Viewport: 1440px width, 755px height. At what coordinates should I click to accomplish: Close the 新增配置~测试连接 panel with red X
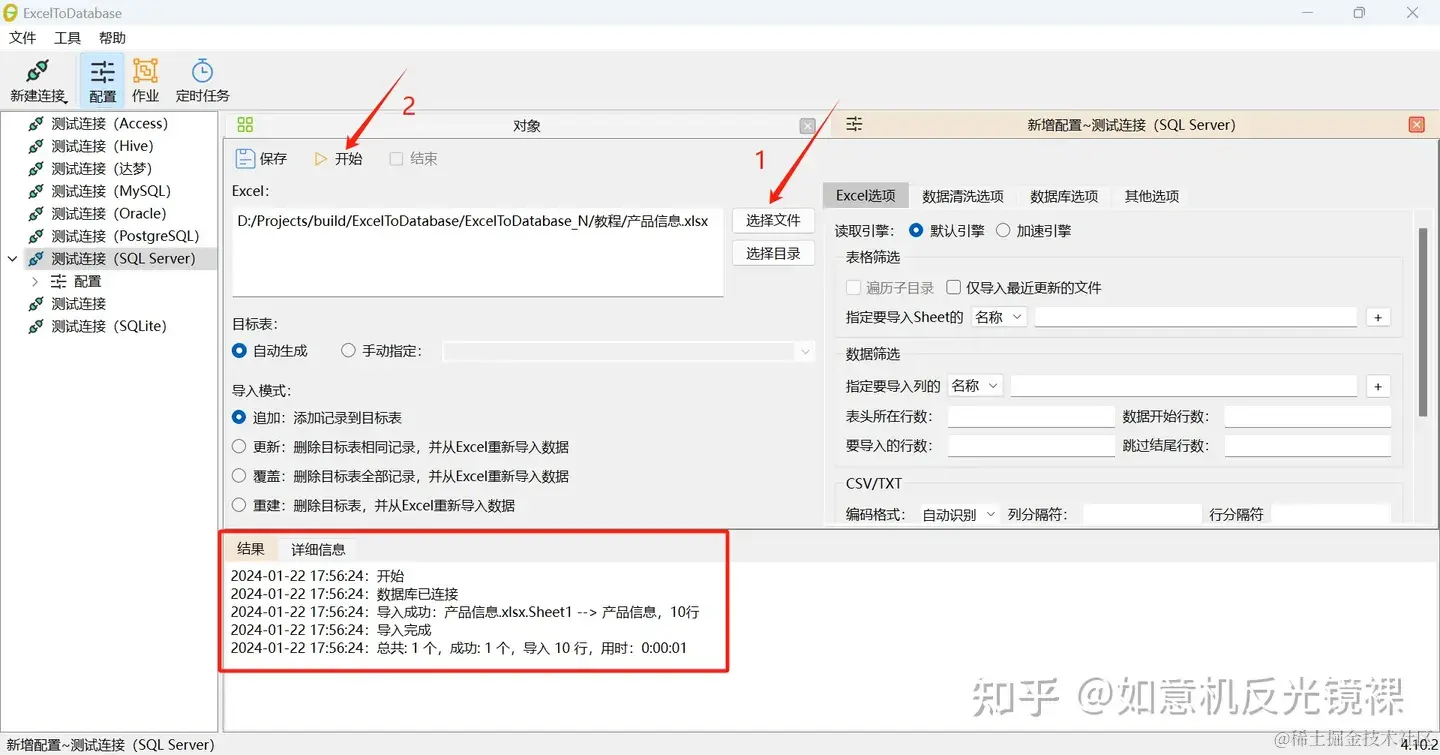(1416, 125)
